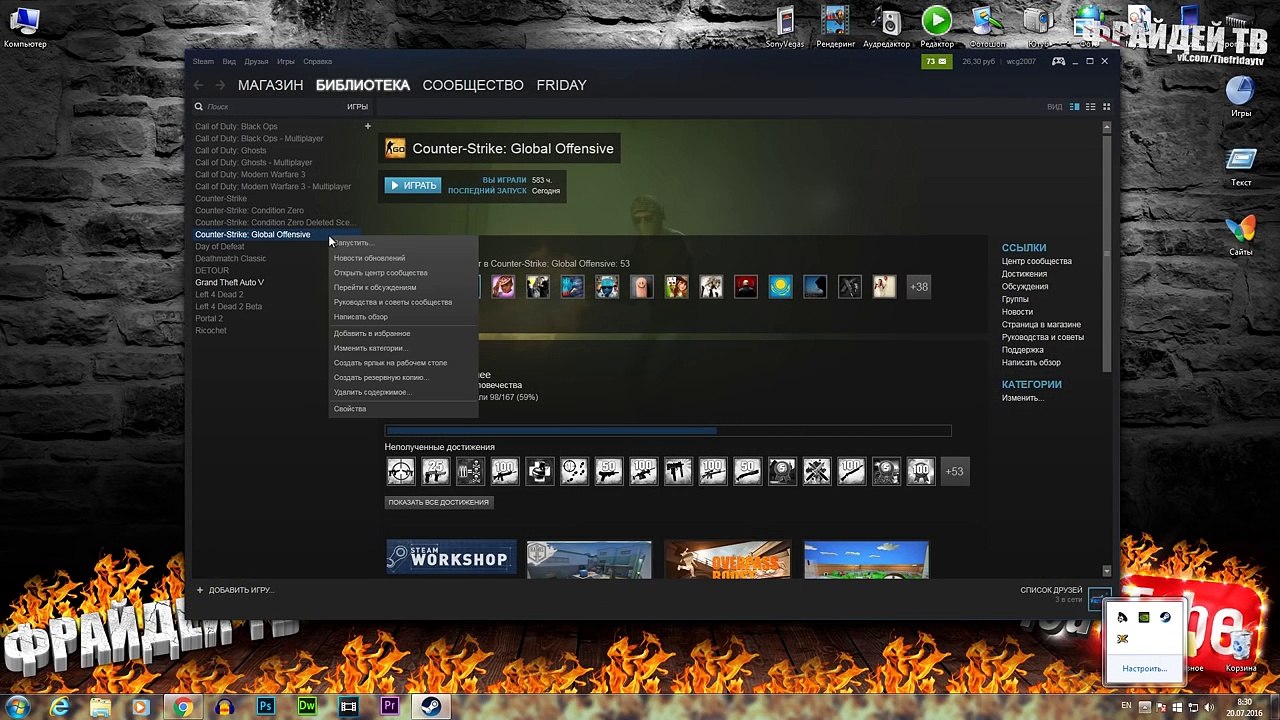The height and width of the screenshot is (720, 1280).
Task: Open the wcg2007 account name dropdown
Action: [x=1021, y=61]
